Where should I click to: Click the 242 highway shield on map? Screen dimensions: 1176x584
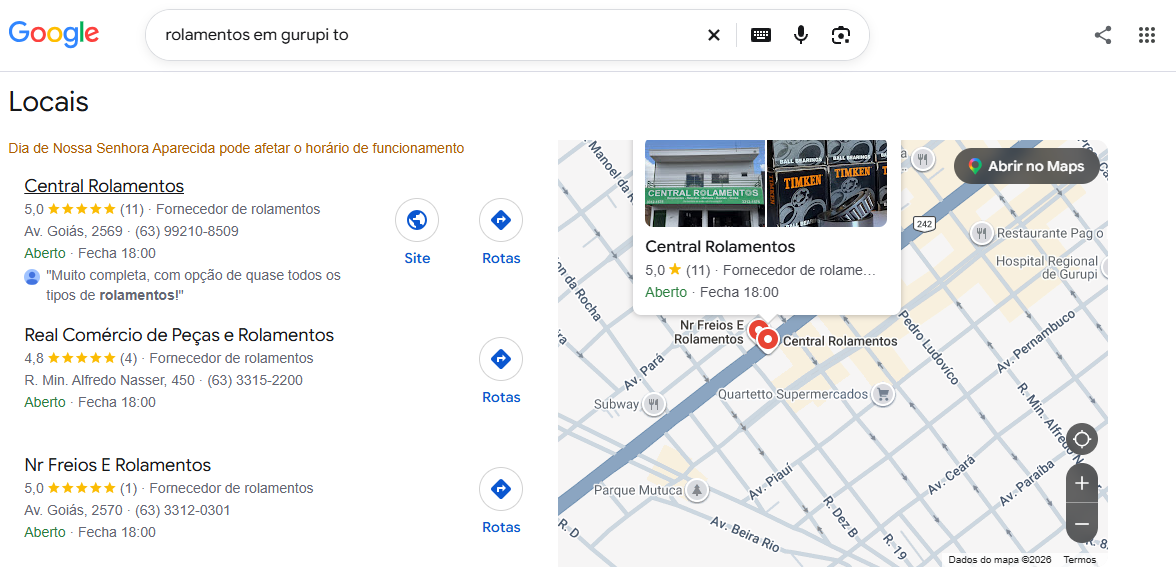tap(922, 223)
